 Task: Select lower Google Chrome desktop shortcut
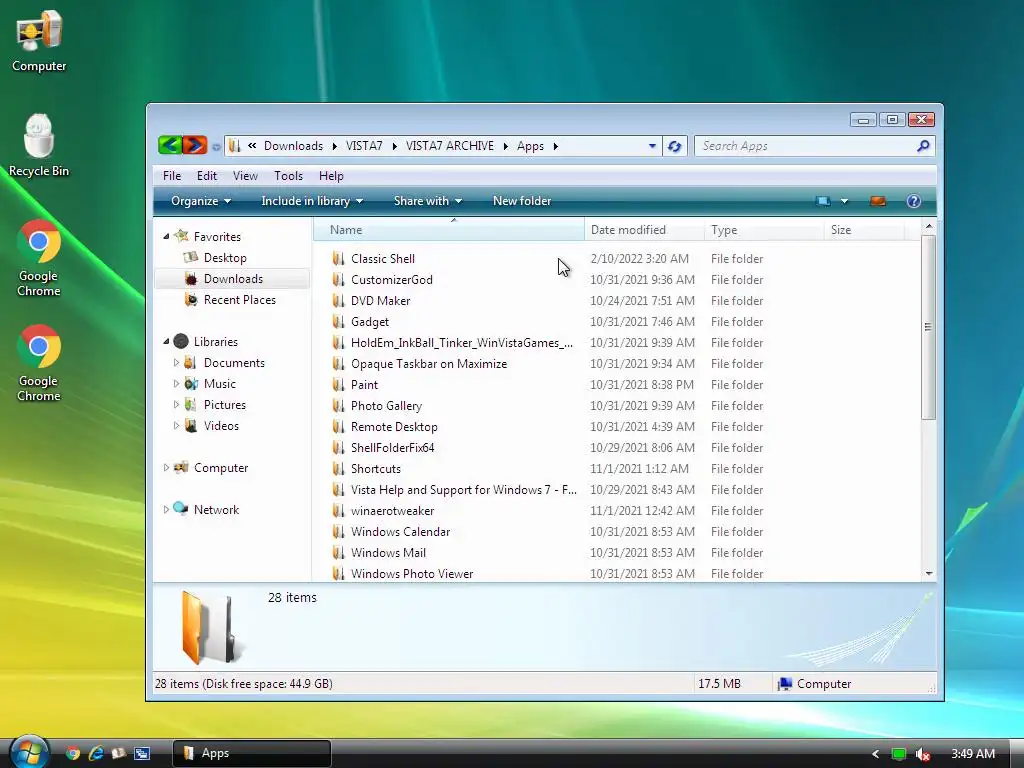(x=39, y=364)
